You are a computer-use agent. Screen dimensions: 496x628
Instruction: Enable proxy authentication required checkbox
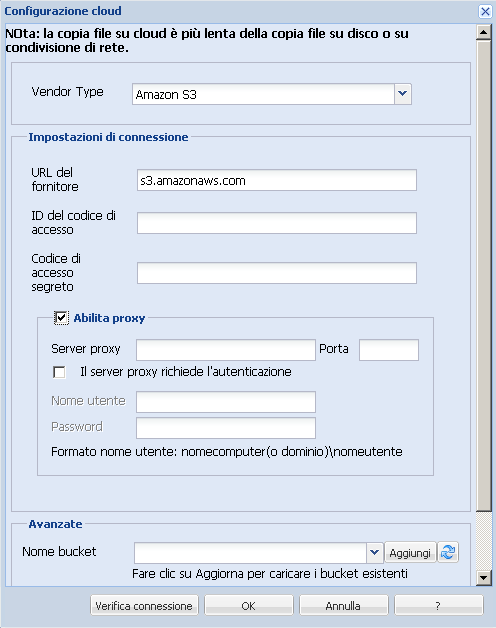(59, 372)
